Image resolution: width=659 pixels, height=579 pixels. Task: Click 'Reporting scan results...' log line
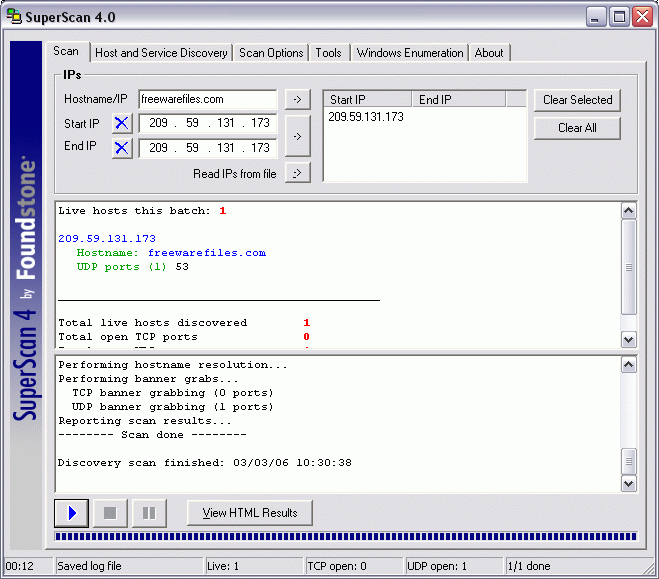145,421
